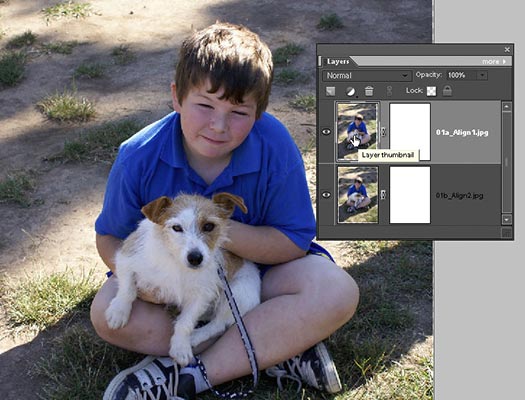Open the Layers panel more menu

click(494, 62)
